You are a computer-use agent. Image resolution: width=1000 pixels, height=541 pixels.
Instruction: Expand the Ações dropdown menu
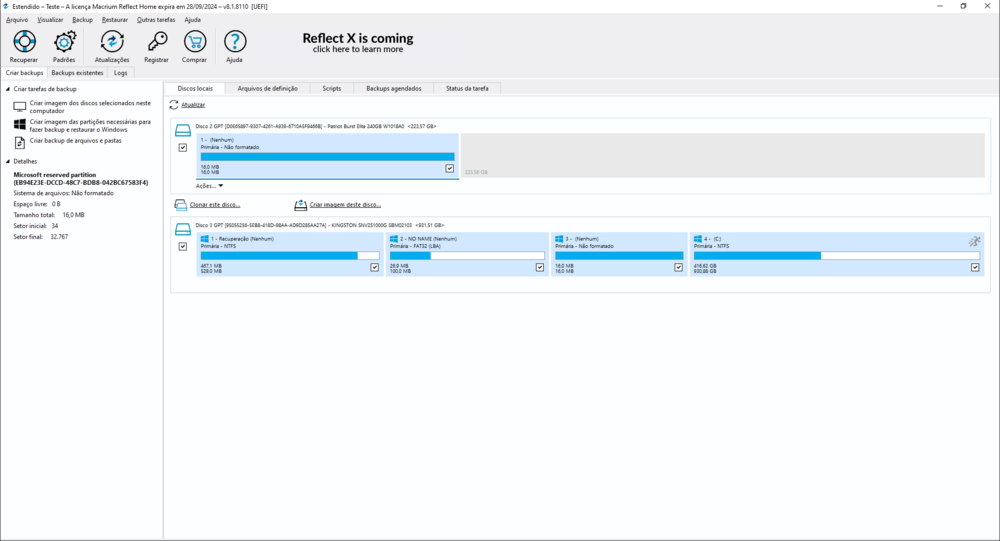coord(209,185)
